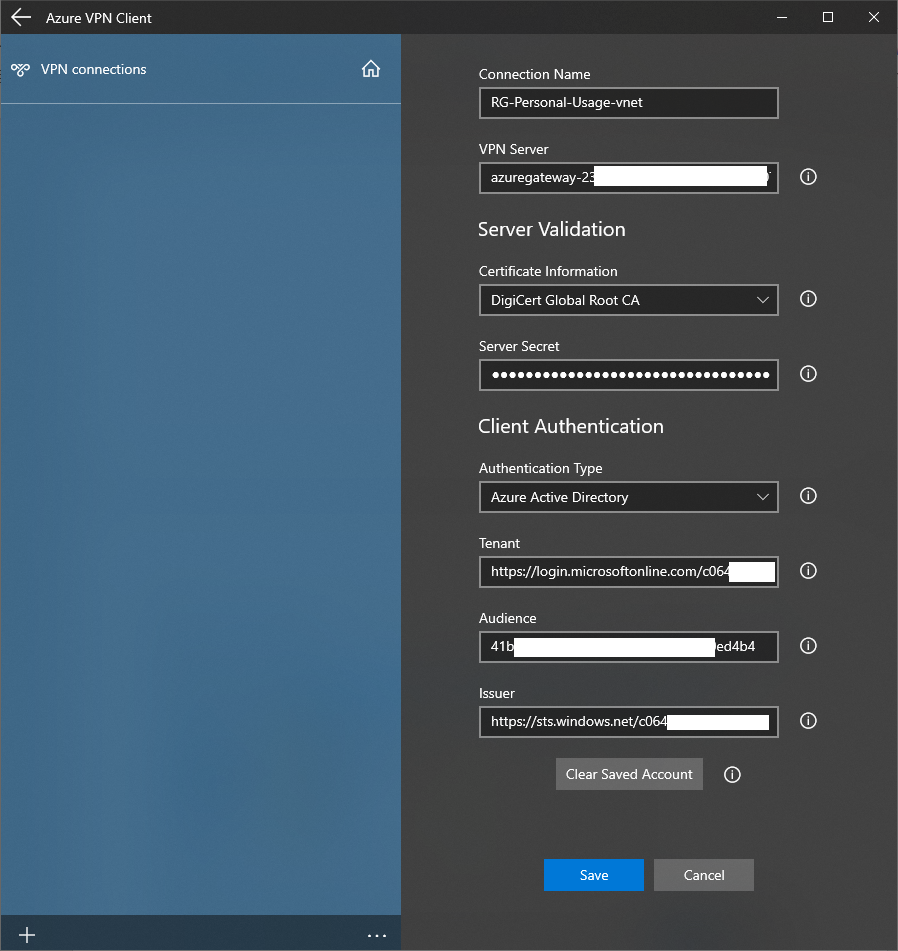This screenshot has height=951, width=898.
Task: Close the Azure VPN Client window
Action: coord(874,18)
